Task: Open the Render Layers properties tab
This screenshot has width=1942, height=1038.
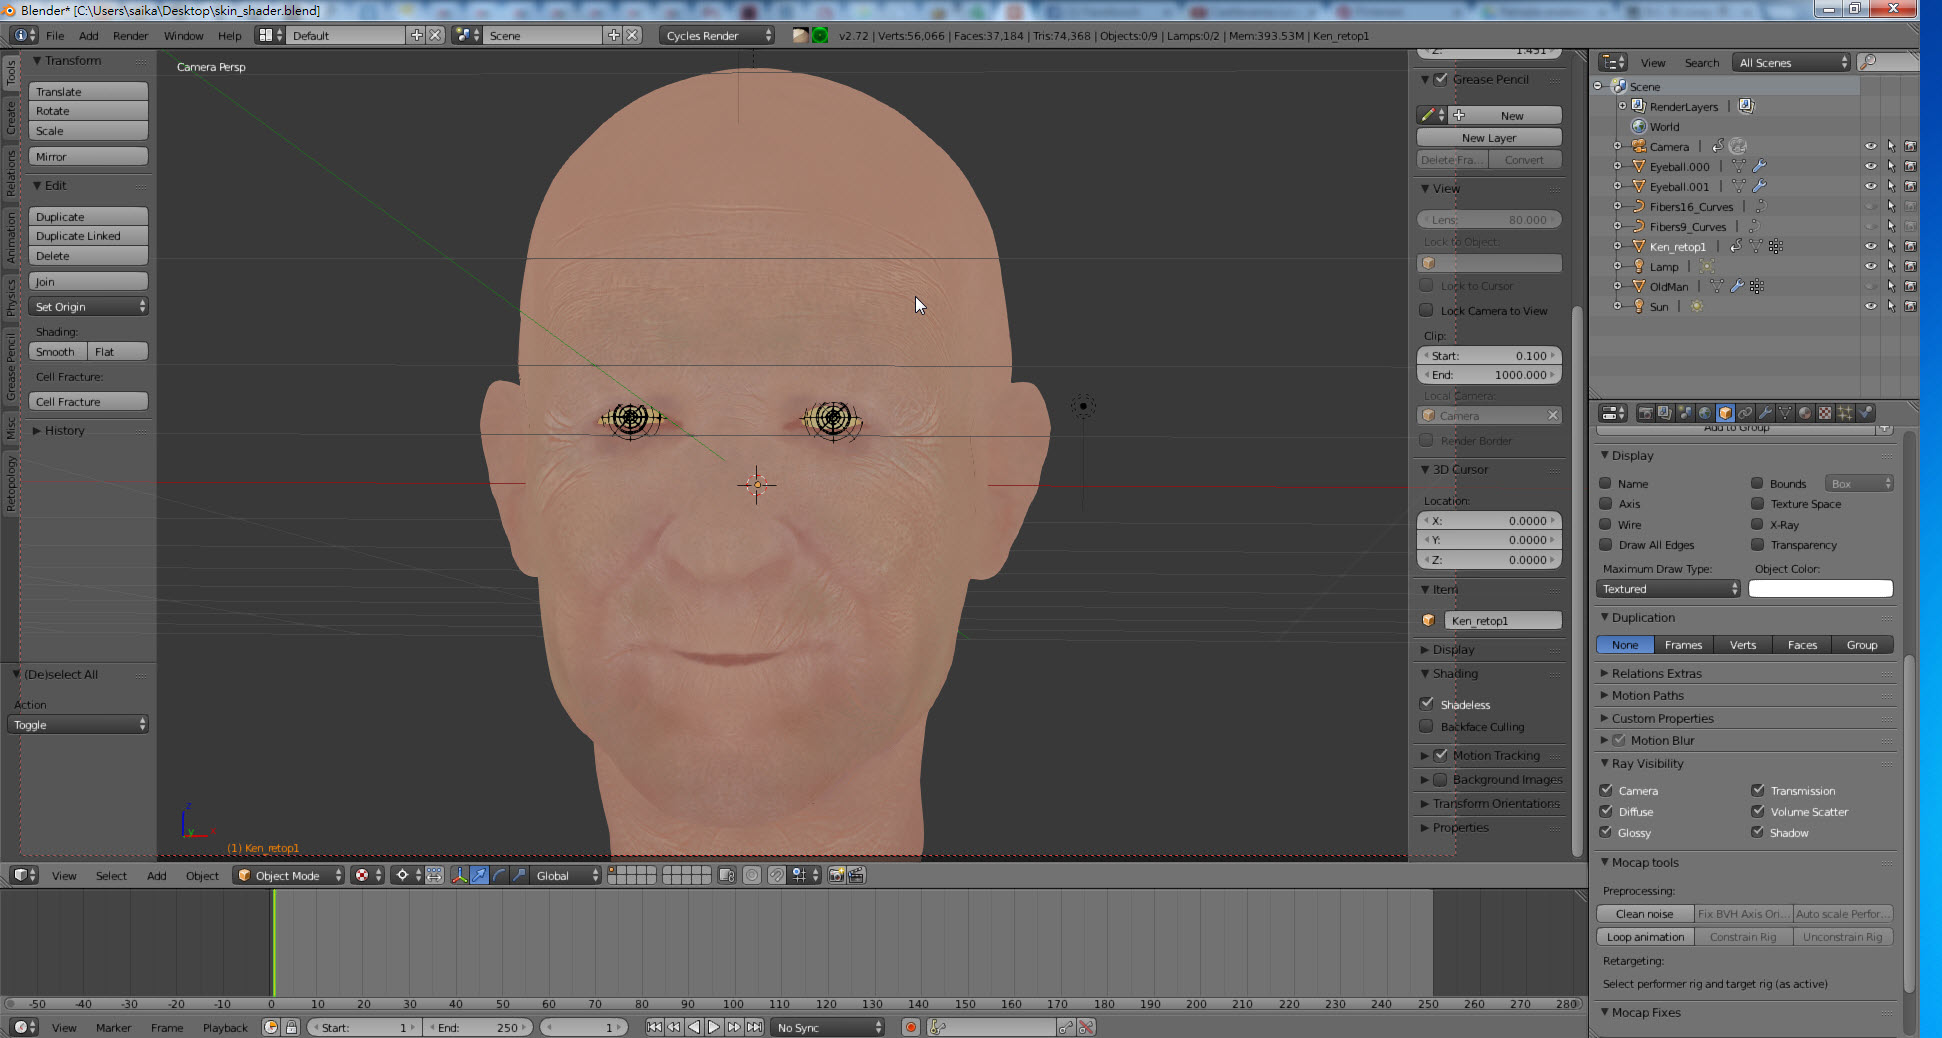Action: [x=1666, y=413]
